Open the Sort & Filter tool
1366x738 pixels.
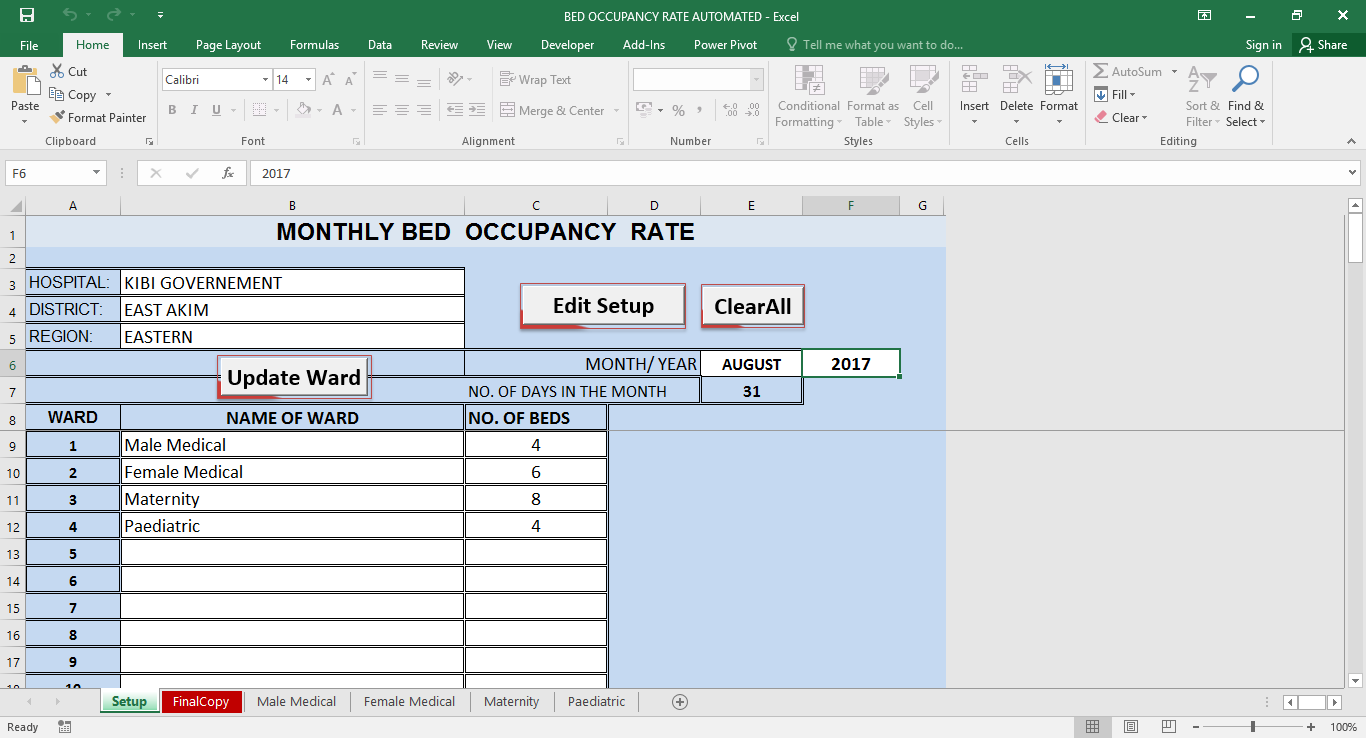[x=1202, y=95]
